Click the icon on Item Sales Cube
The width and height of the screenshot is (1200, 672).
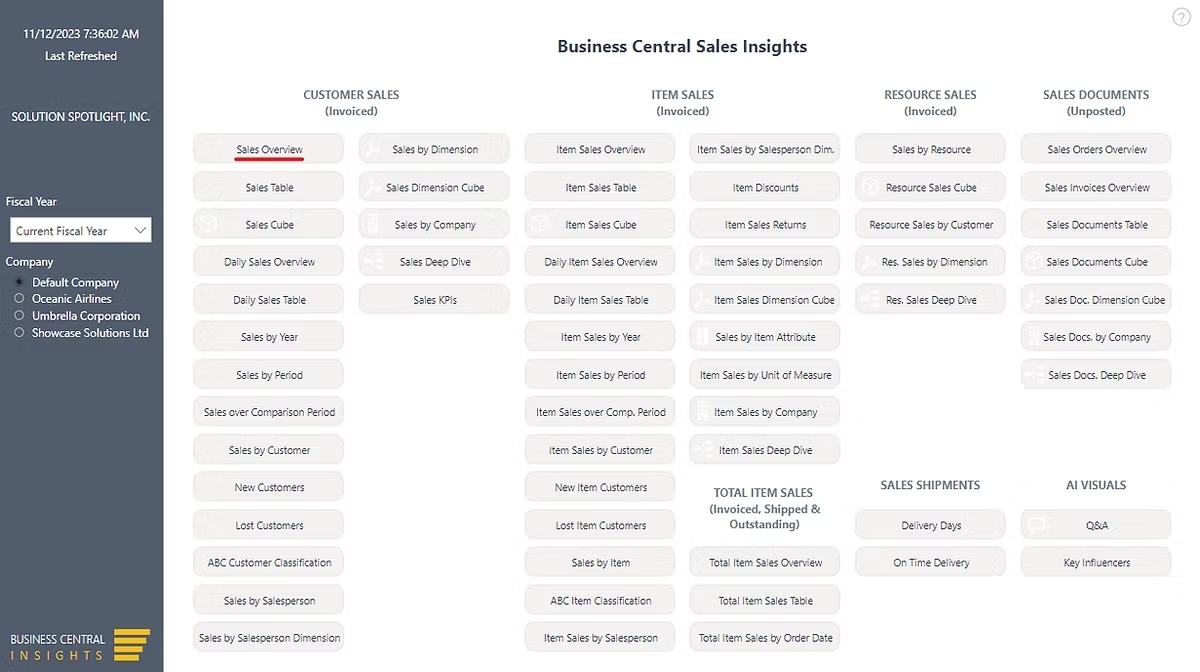point(539,224)
